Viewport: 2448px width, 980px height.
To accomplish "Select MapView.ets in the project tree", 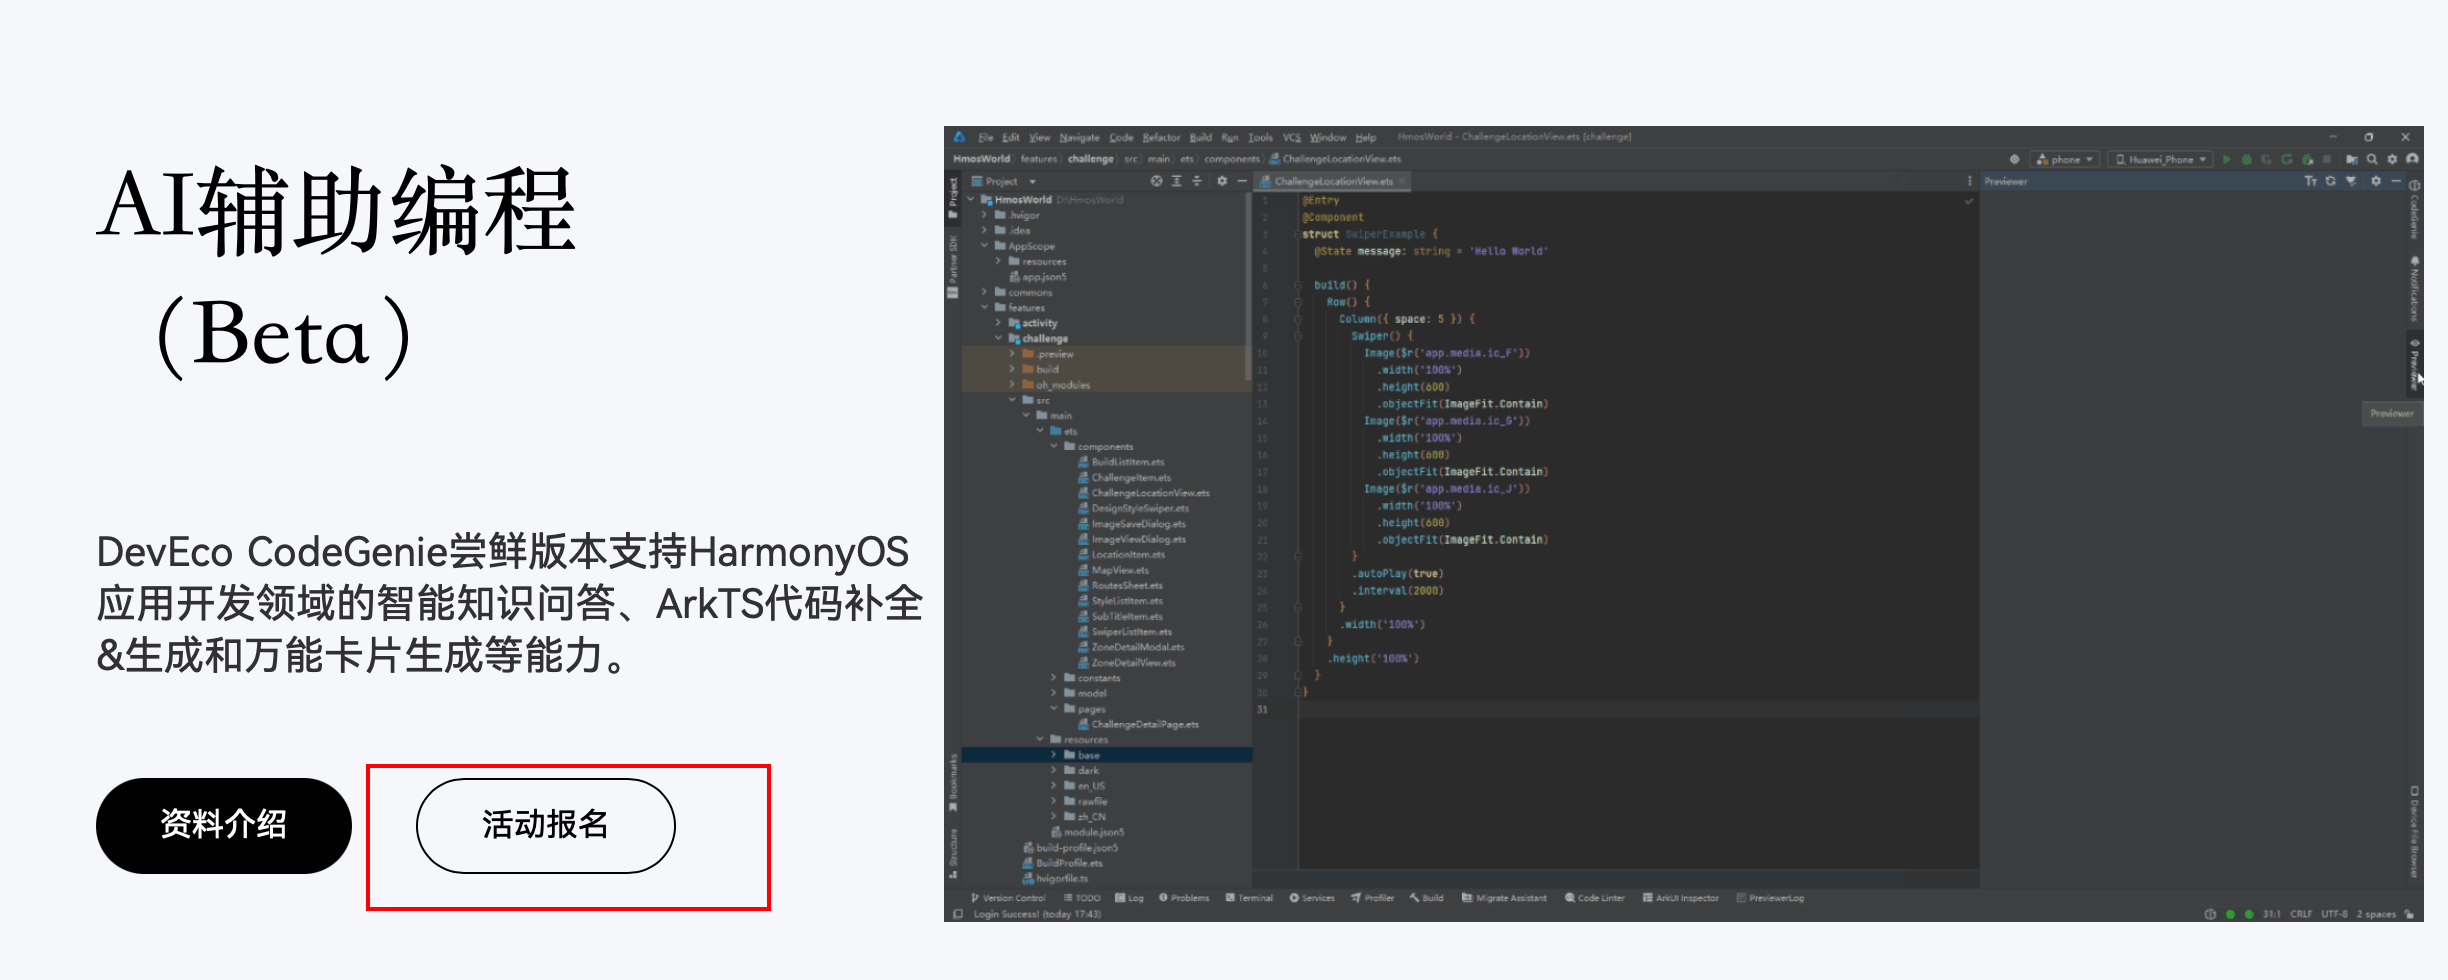I will (1113, 570).
